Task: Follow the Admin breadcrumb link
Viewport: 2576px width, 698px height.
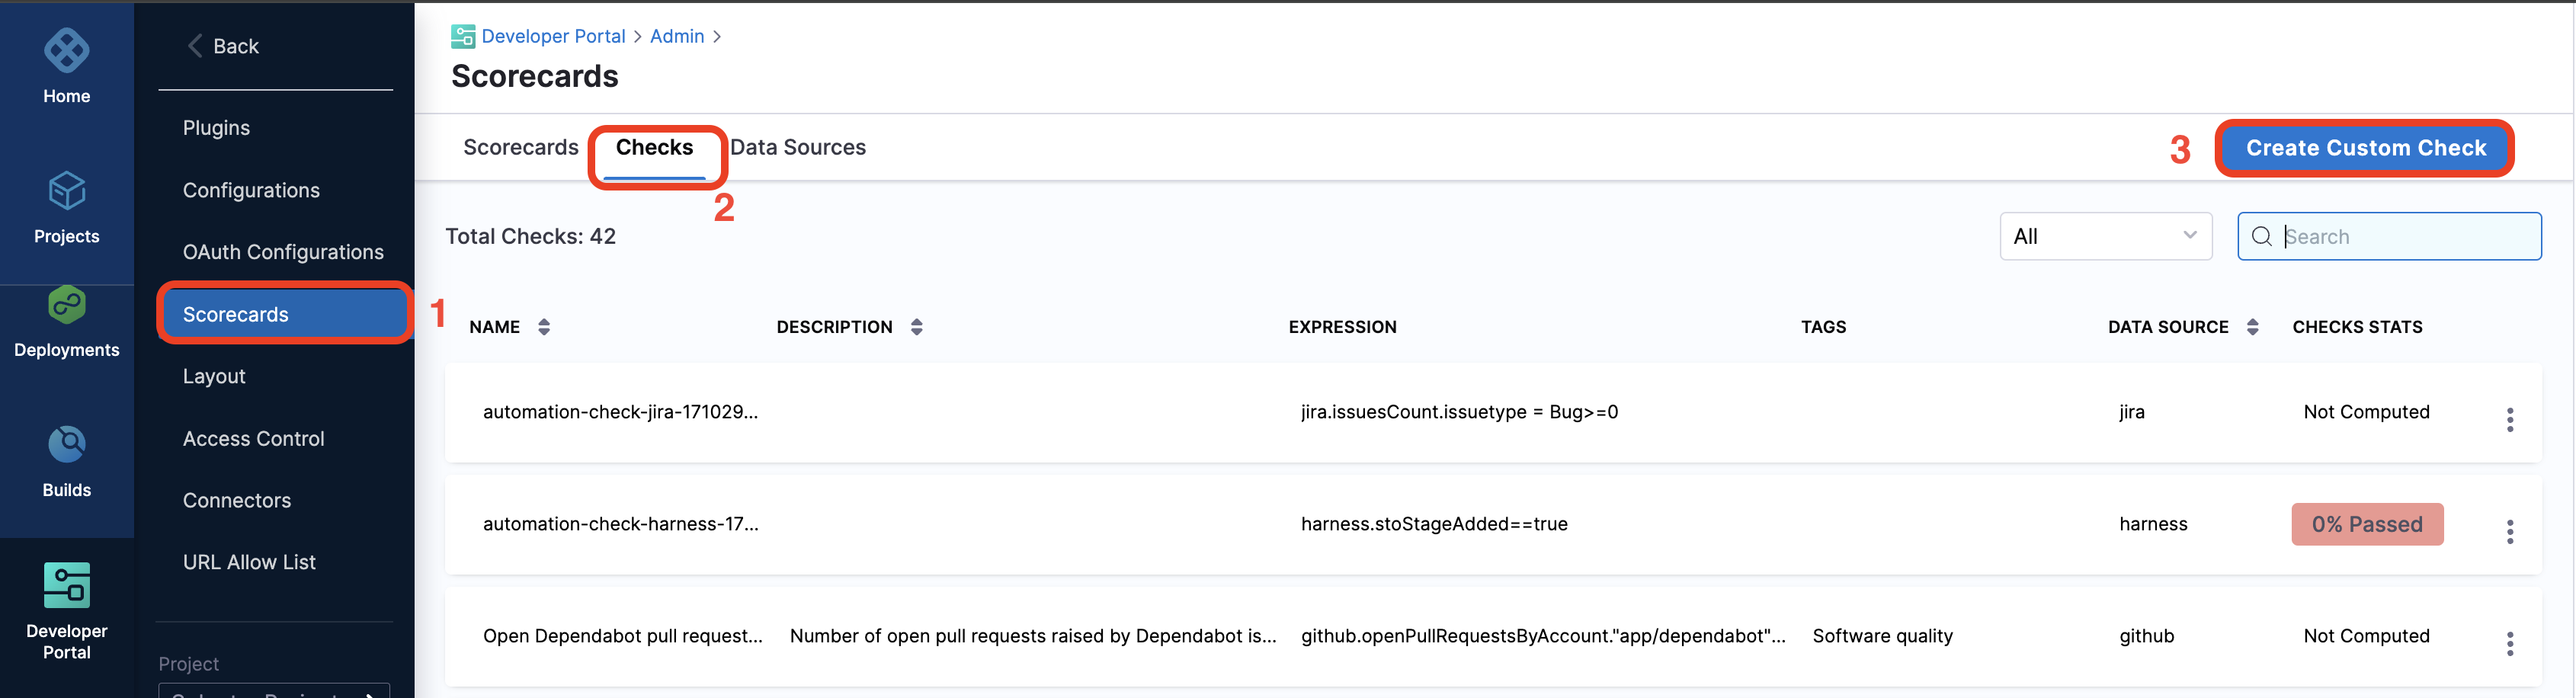Action: (x=677, y=37)
